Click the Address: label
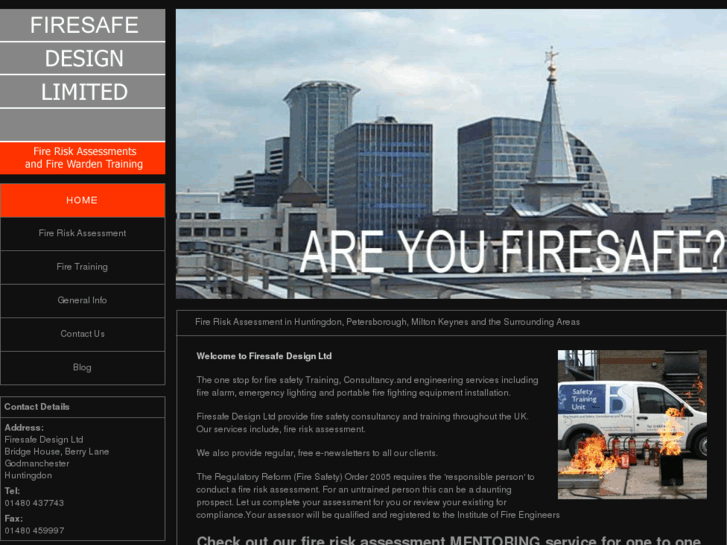 pyautogui.click(x=24, y=428)
